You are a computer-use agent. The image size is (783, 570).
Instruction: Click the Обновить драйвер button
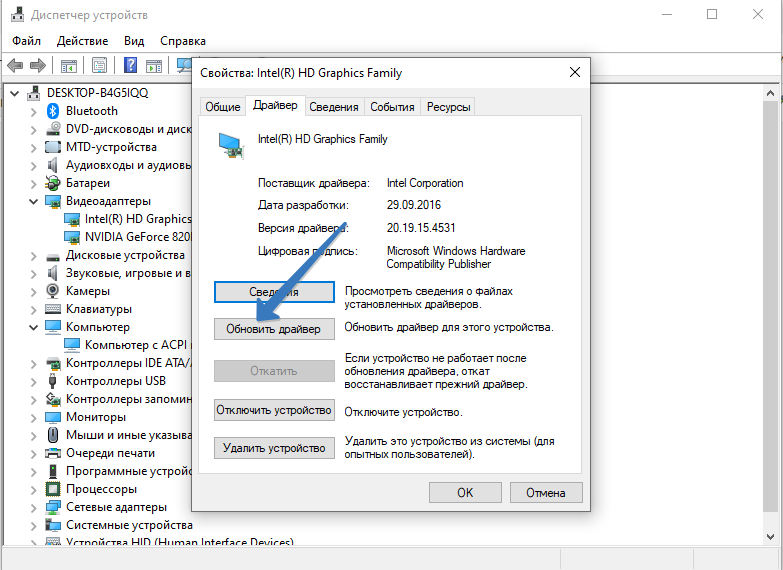coord(274,329)
